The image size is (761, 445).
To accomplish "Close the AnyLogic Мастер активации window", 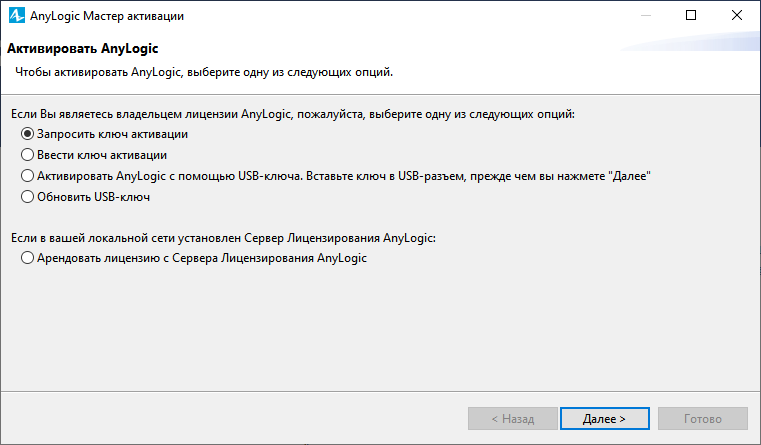I will 736,16.
